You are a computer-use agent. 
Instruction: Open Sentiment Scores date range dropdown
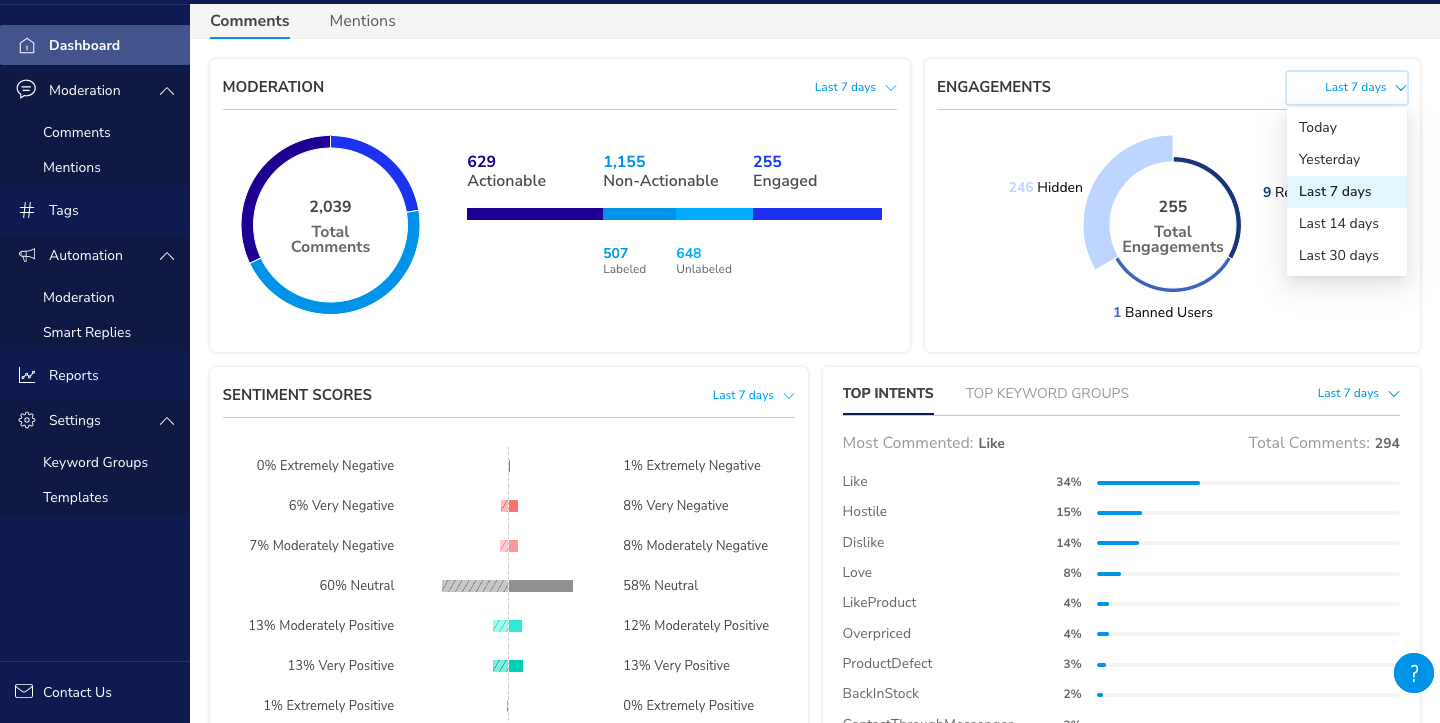point(753,395)
